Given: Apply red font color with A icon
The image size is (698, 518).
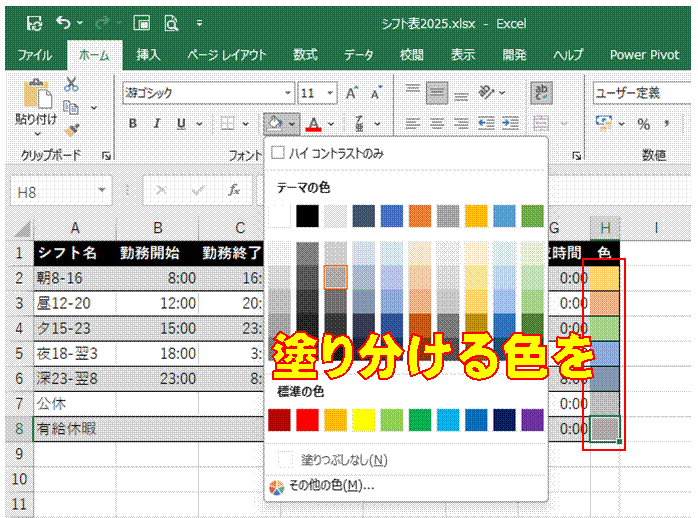Looking at the screenshot, I should [x=314, y=124].
